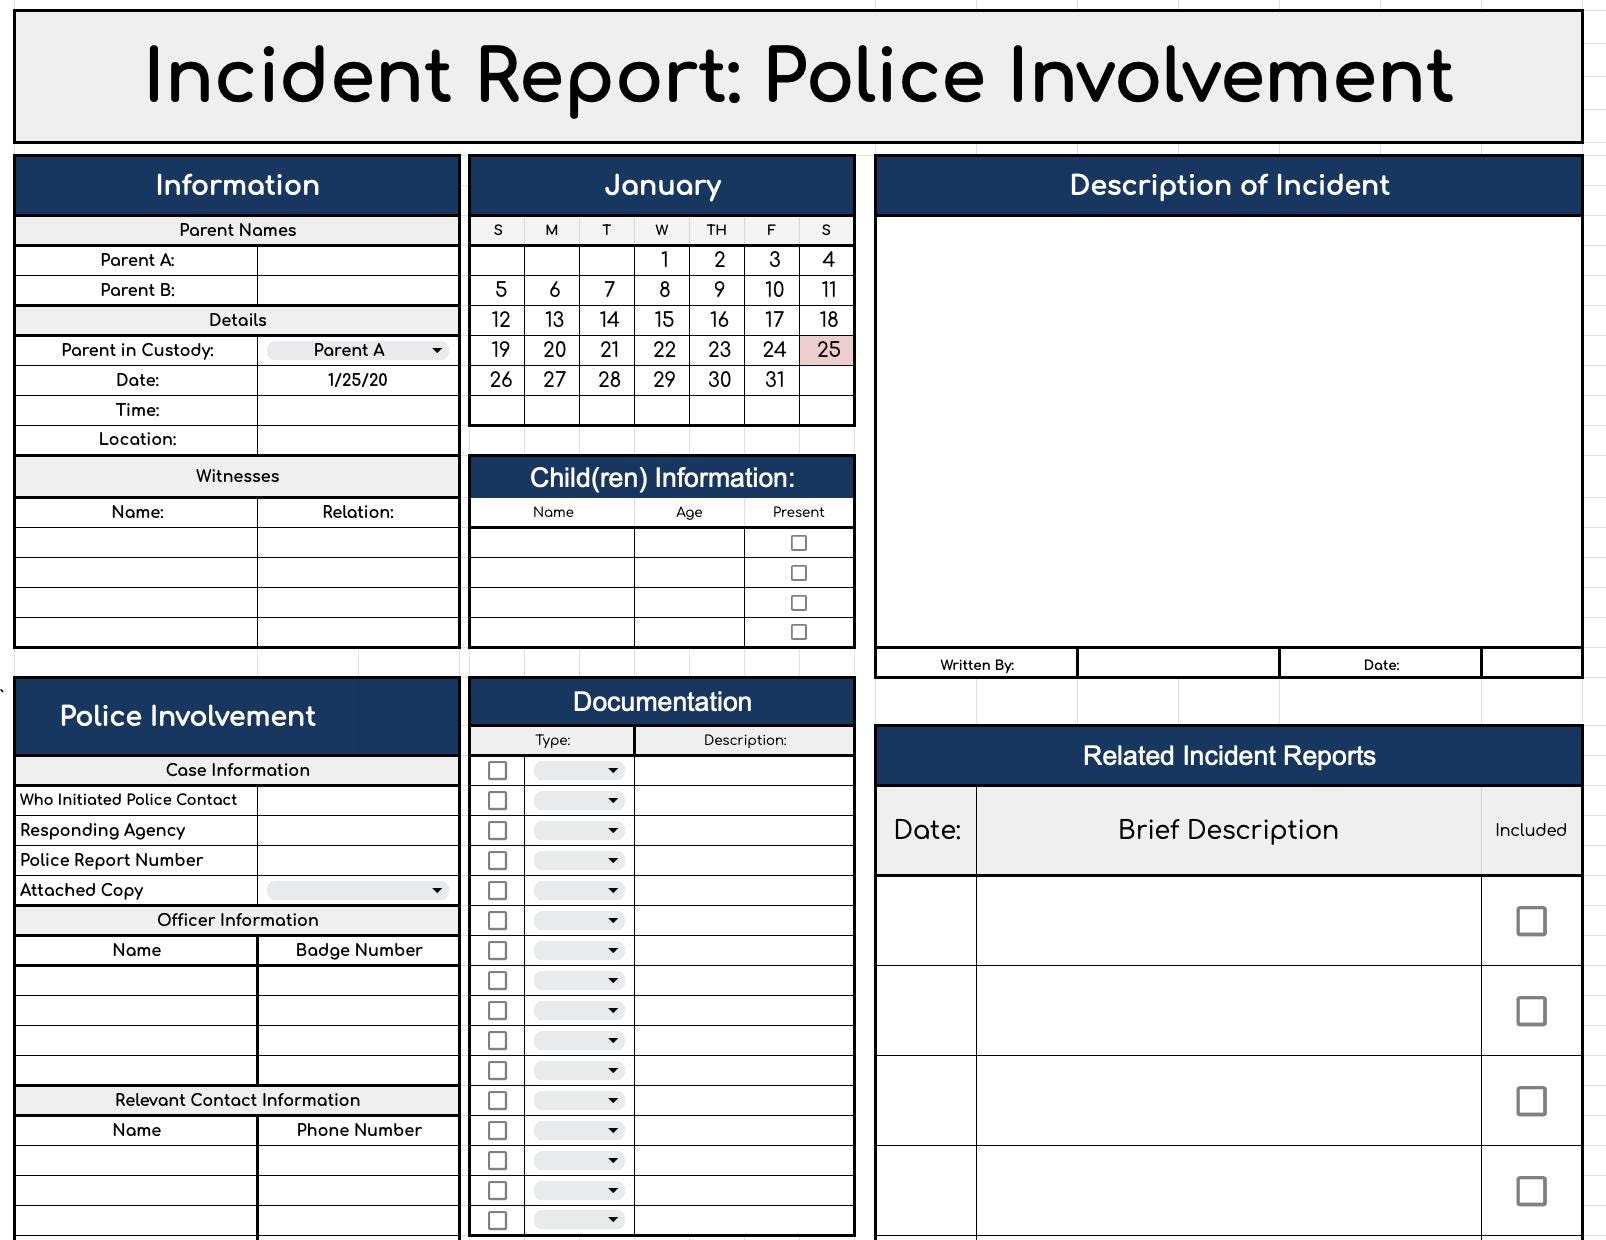Click the Parent B name field
Viewport: 1606px width, 1240px height.
click(357, 290)
